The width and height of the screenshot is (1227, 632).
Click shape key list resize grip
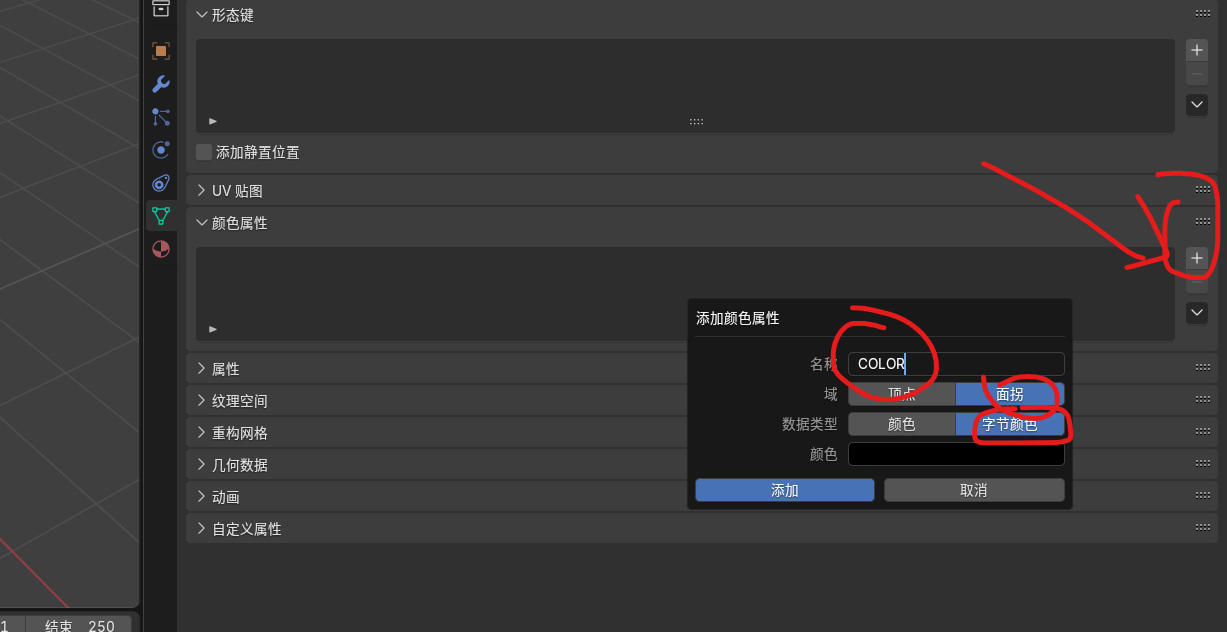pyautogui.click(x=696, y=121)
